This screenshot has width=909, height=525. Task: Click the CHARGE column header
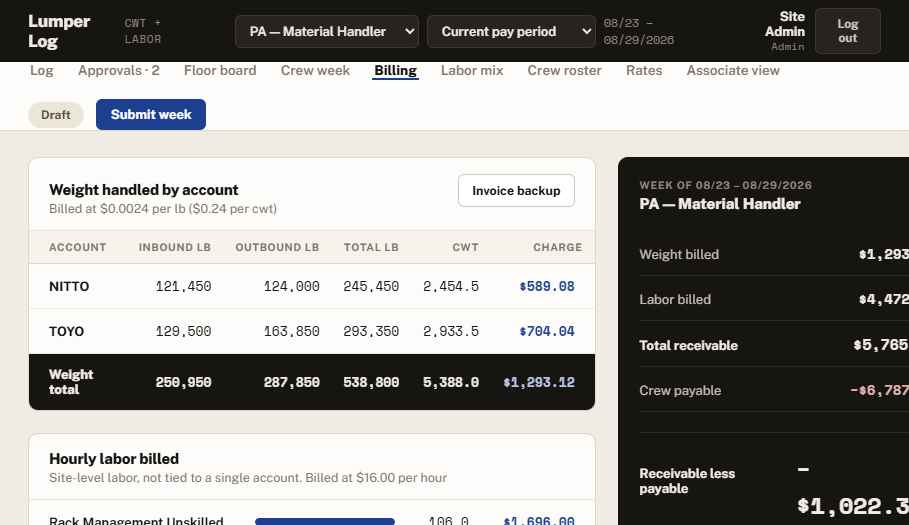(558, 247)
